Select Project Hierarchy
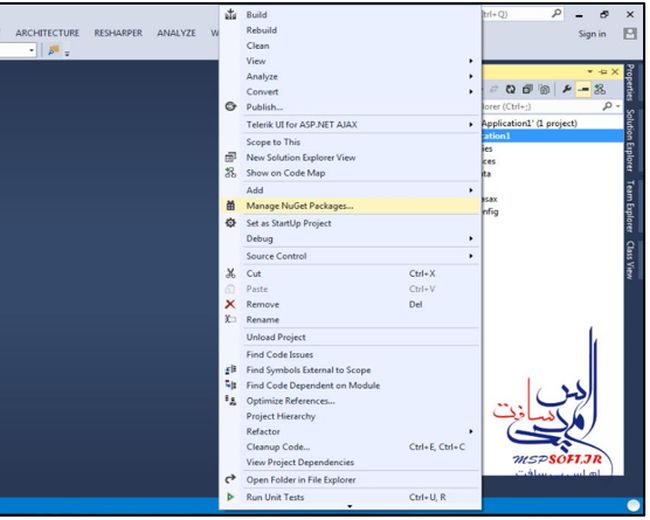Screen dimensions: 650x520 (x=281, y=416)
